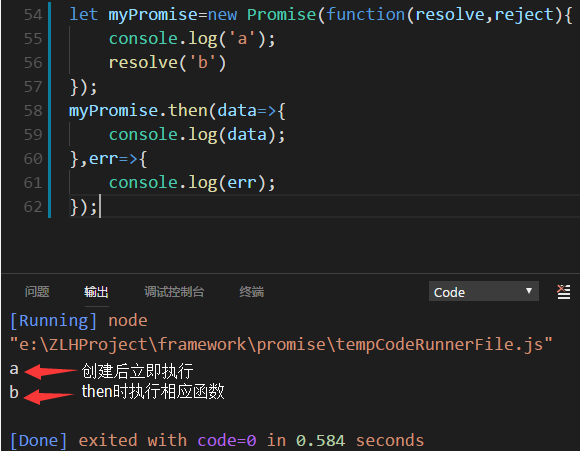
Task: Click output line 'a'
Action: [x=14, y=369]
